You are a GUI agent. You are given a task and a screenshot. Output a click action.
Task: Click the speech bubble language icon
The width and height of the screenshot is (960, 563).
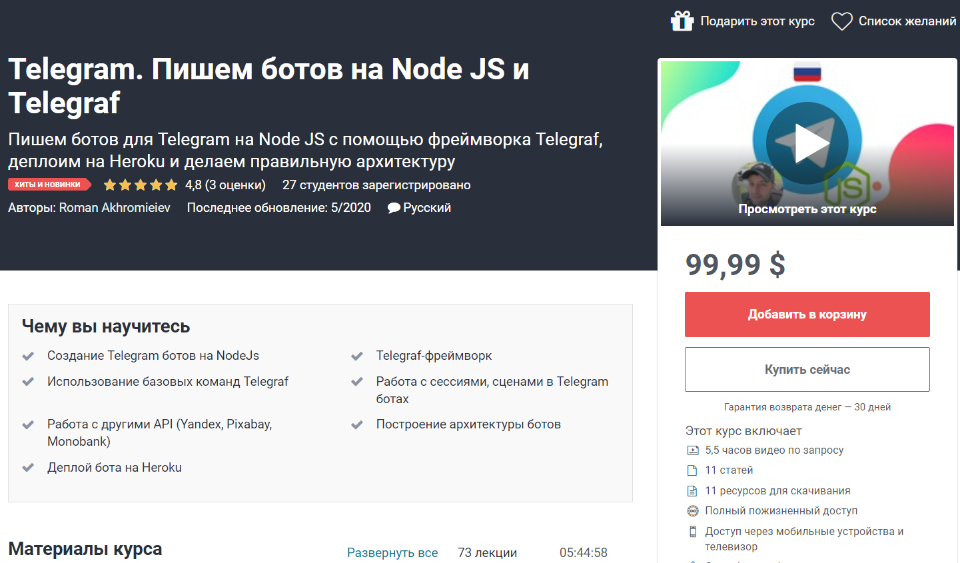click(394, 208)
